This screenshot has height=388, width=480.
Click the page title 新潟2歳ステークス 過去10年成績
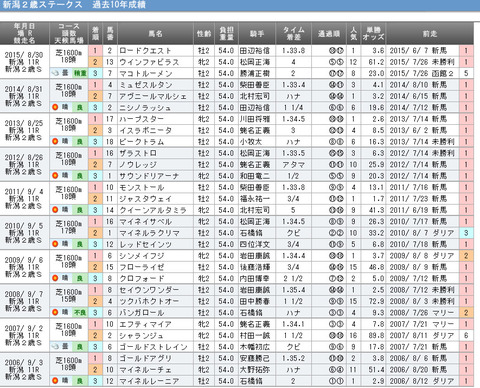coord(74,5)
